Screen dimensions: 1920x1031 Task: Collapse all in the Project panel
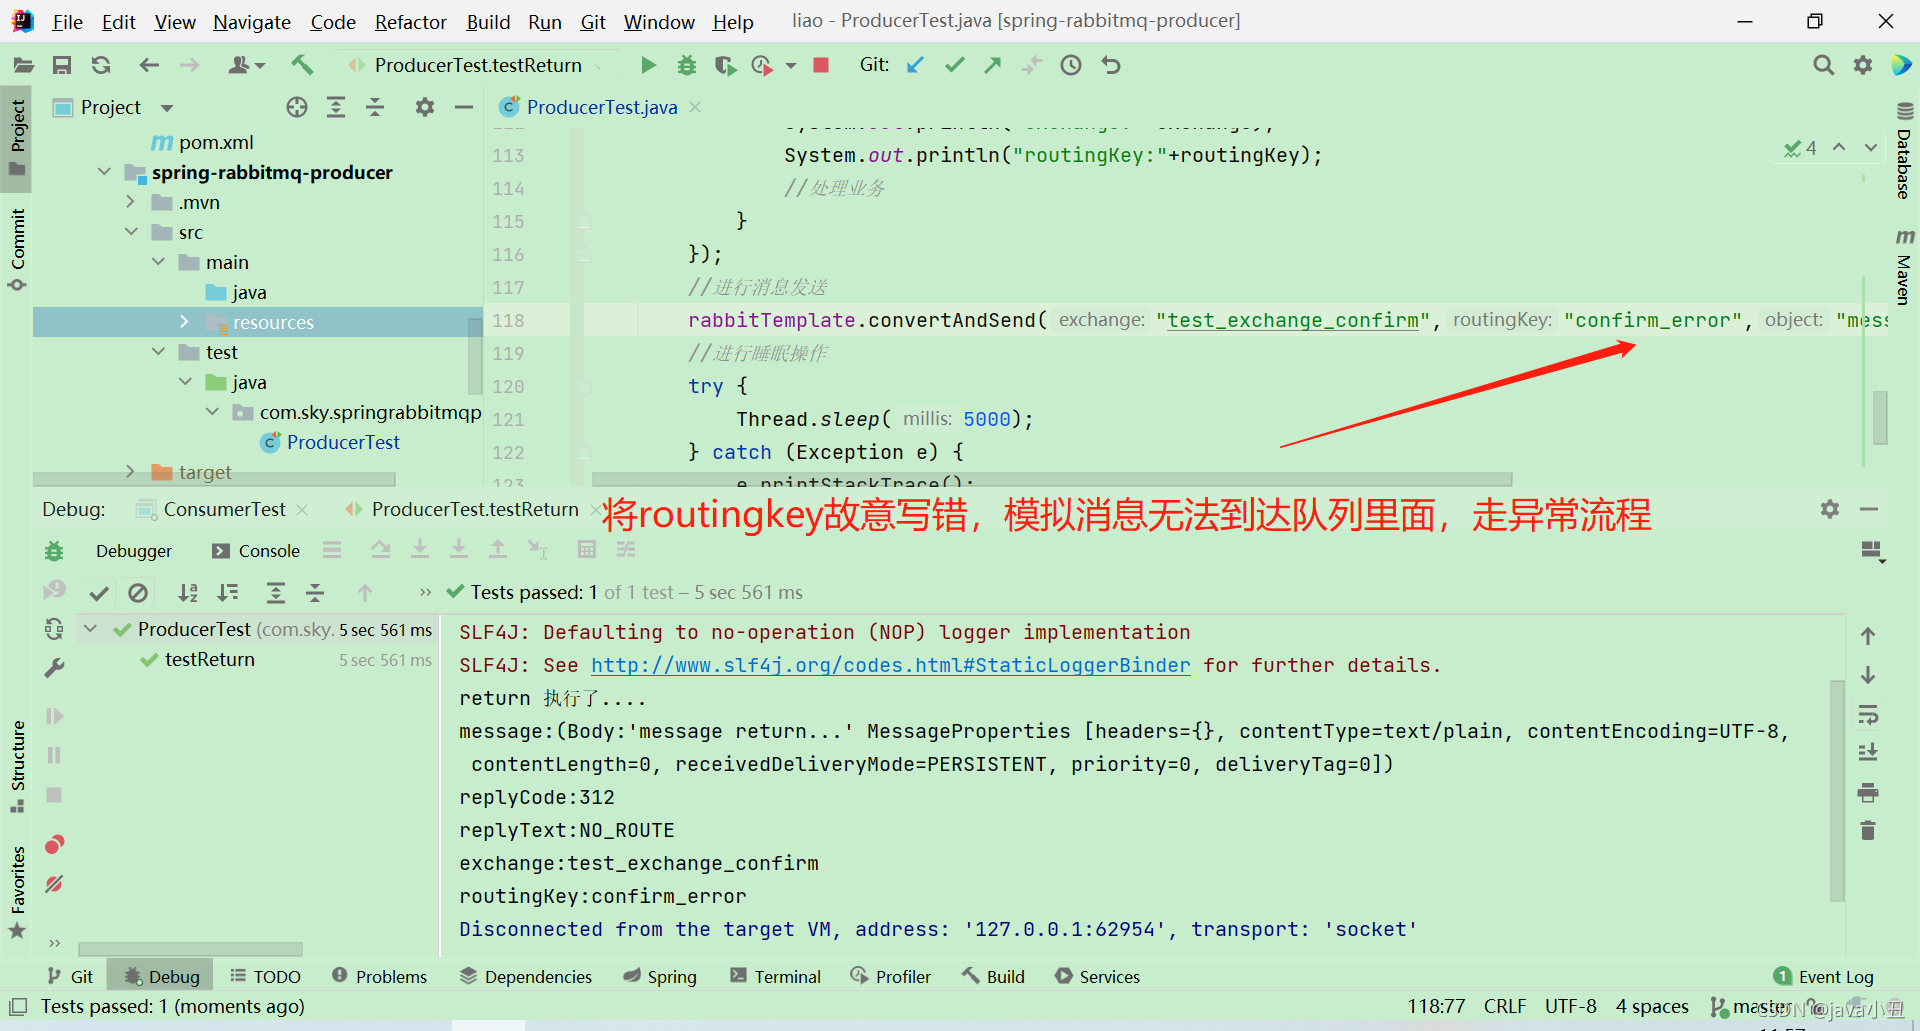(x=375, y=107)
